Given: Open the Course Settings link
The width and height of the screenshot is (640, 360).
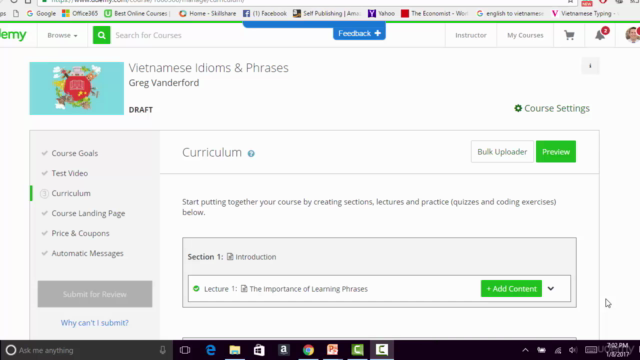Looking at the screenshot, I should 557,108.
